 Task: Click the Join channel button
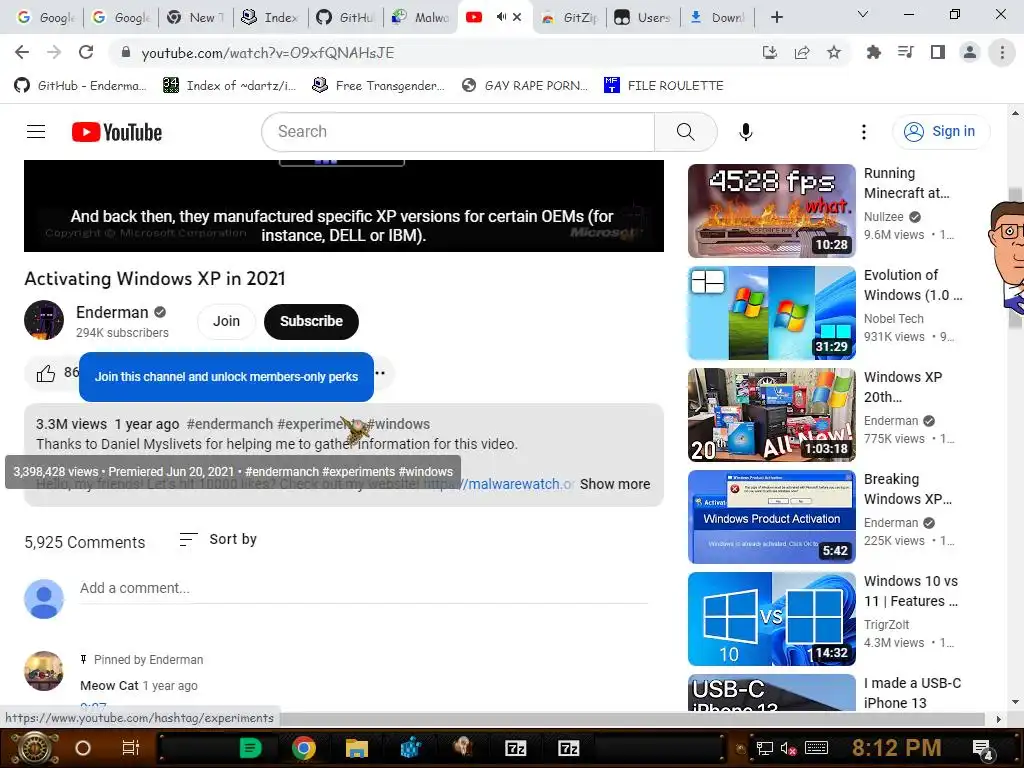pos(226,321)
